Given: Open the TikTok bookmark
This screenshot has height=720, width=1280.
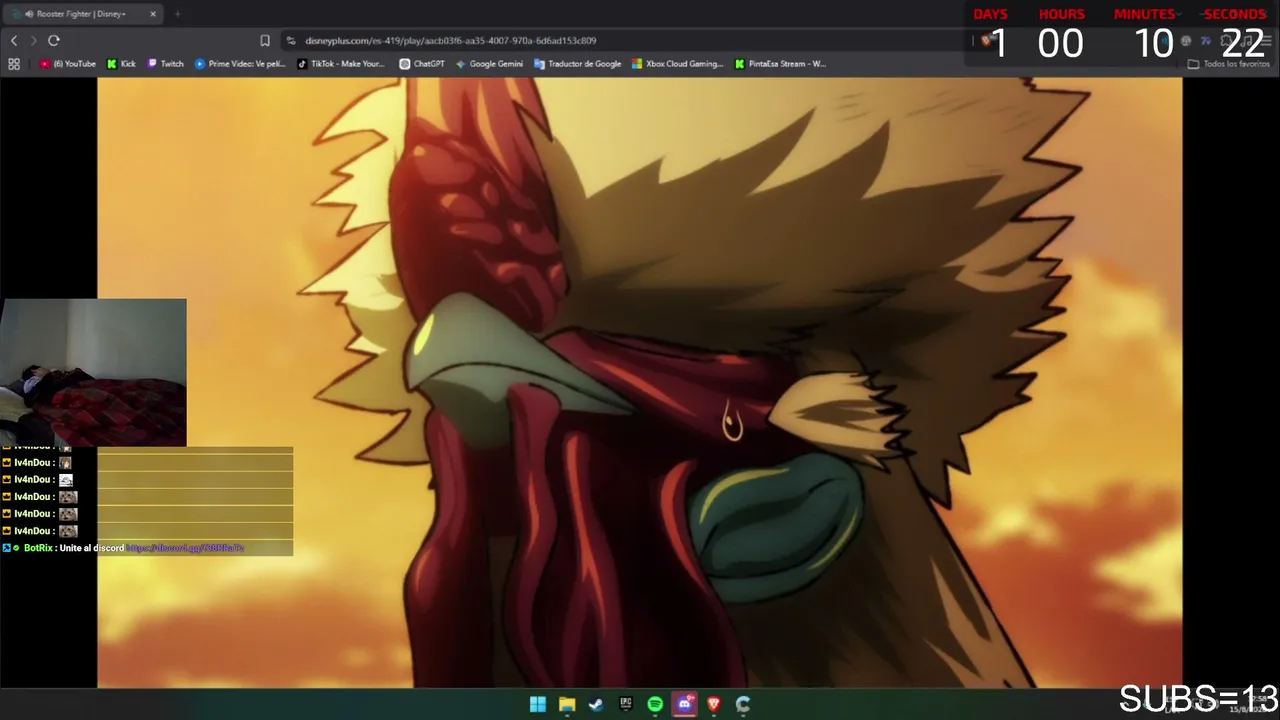Looking at the screenshot, I should coord(341,64).
